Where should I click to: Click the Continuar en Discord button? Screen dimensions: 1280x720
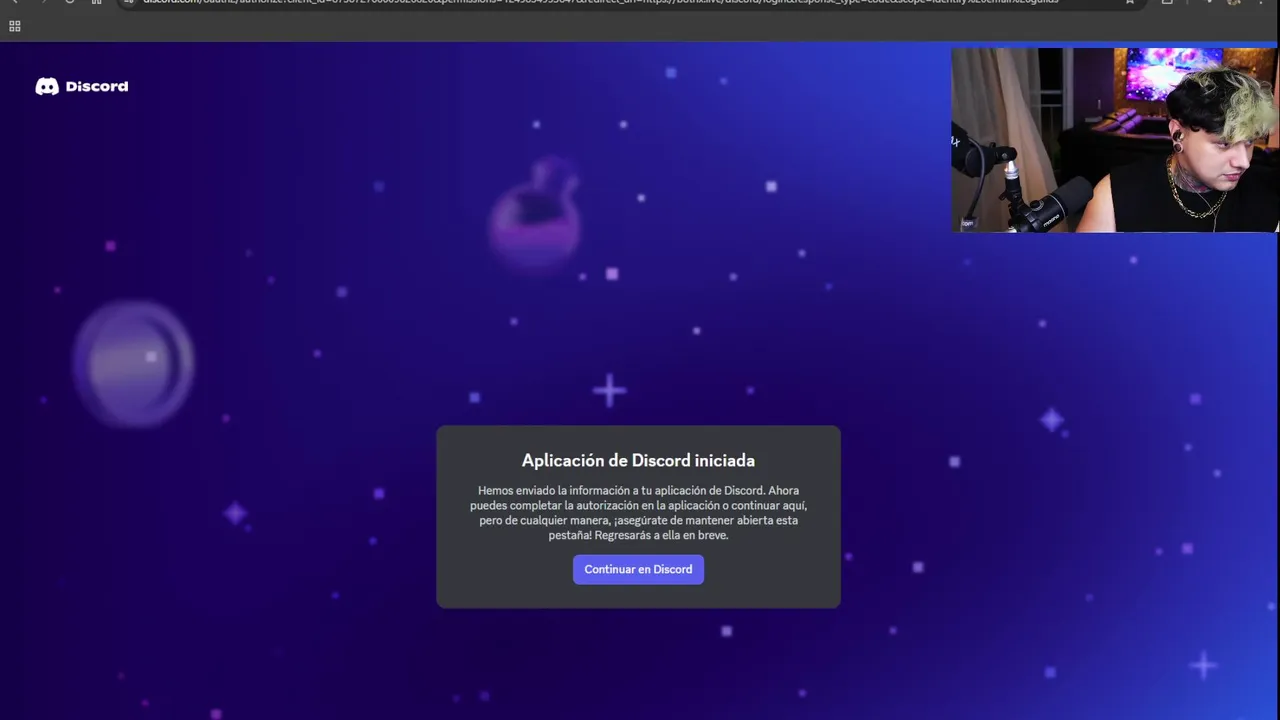coord(638,569)
